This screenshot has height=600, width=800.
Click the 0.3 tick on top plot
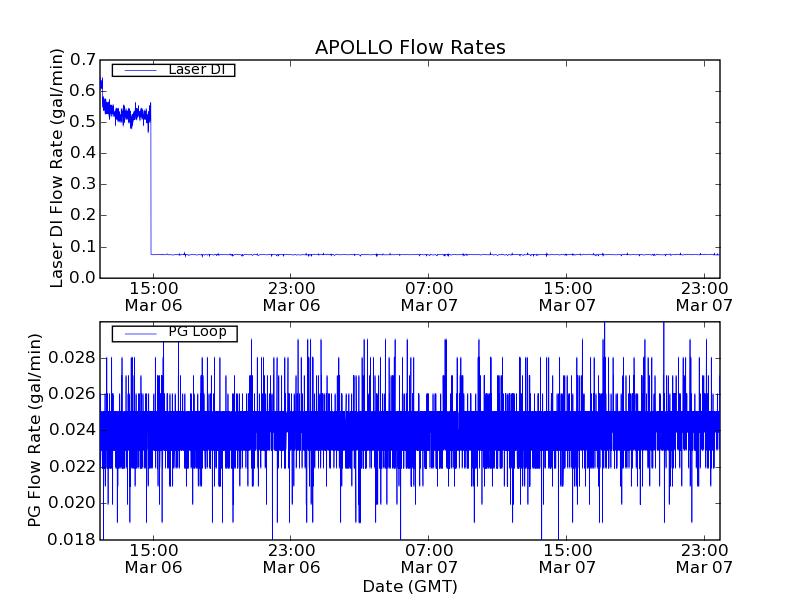click(84, 184)
